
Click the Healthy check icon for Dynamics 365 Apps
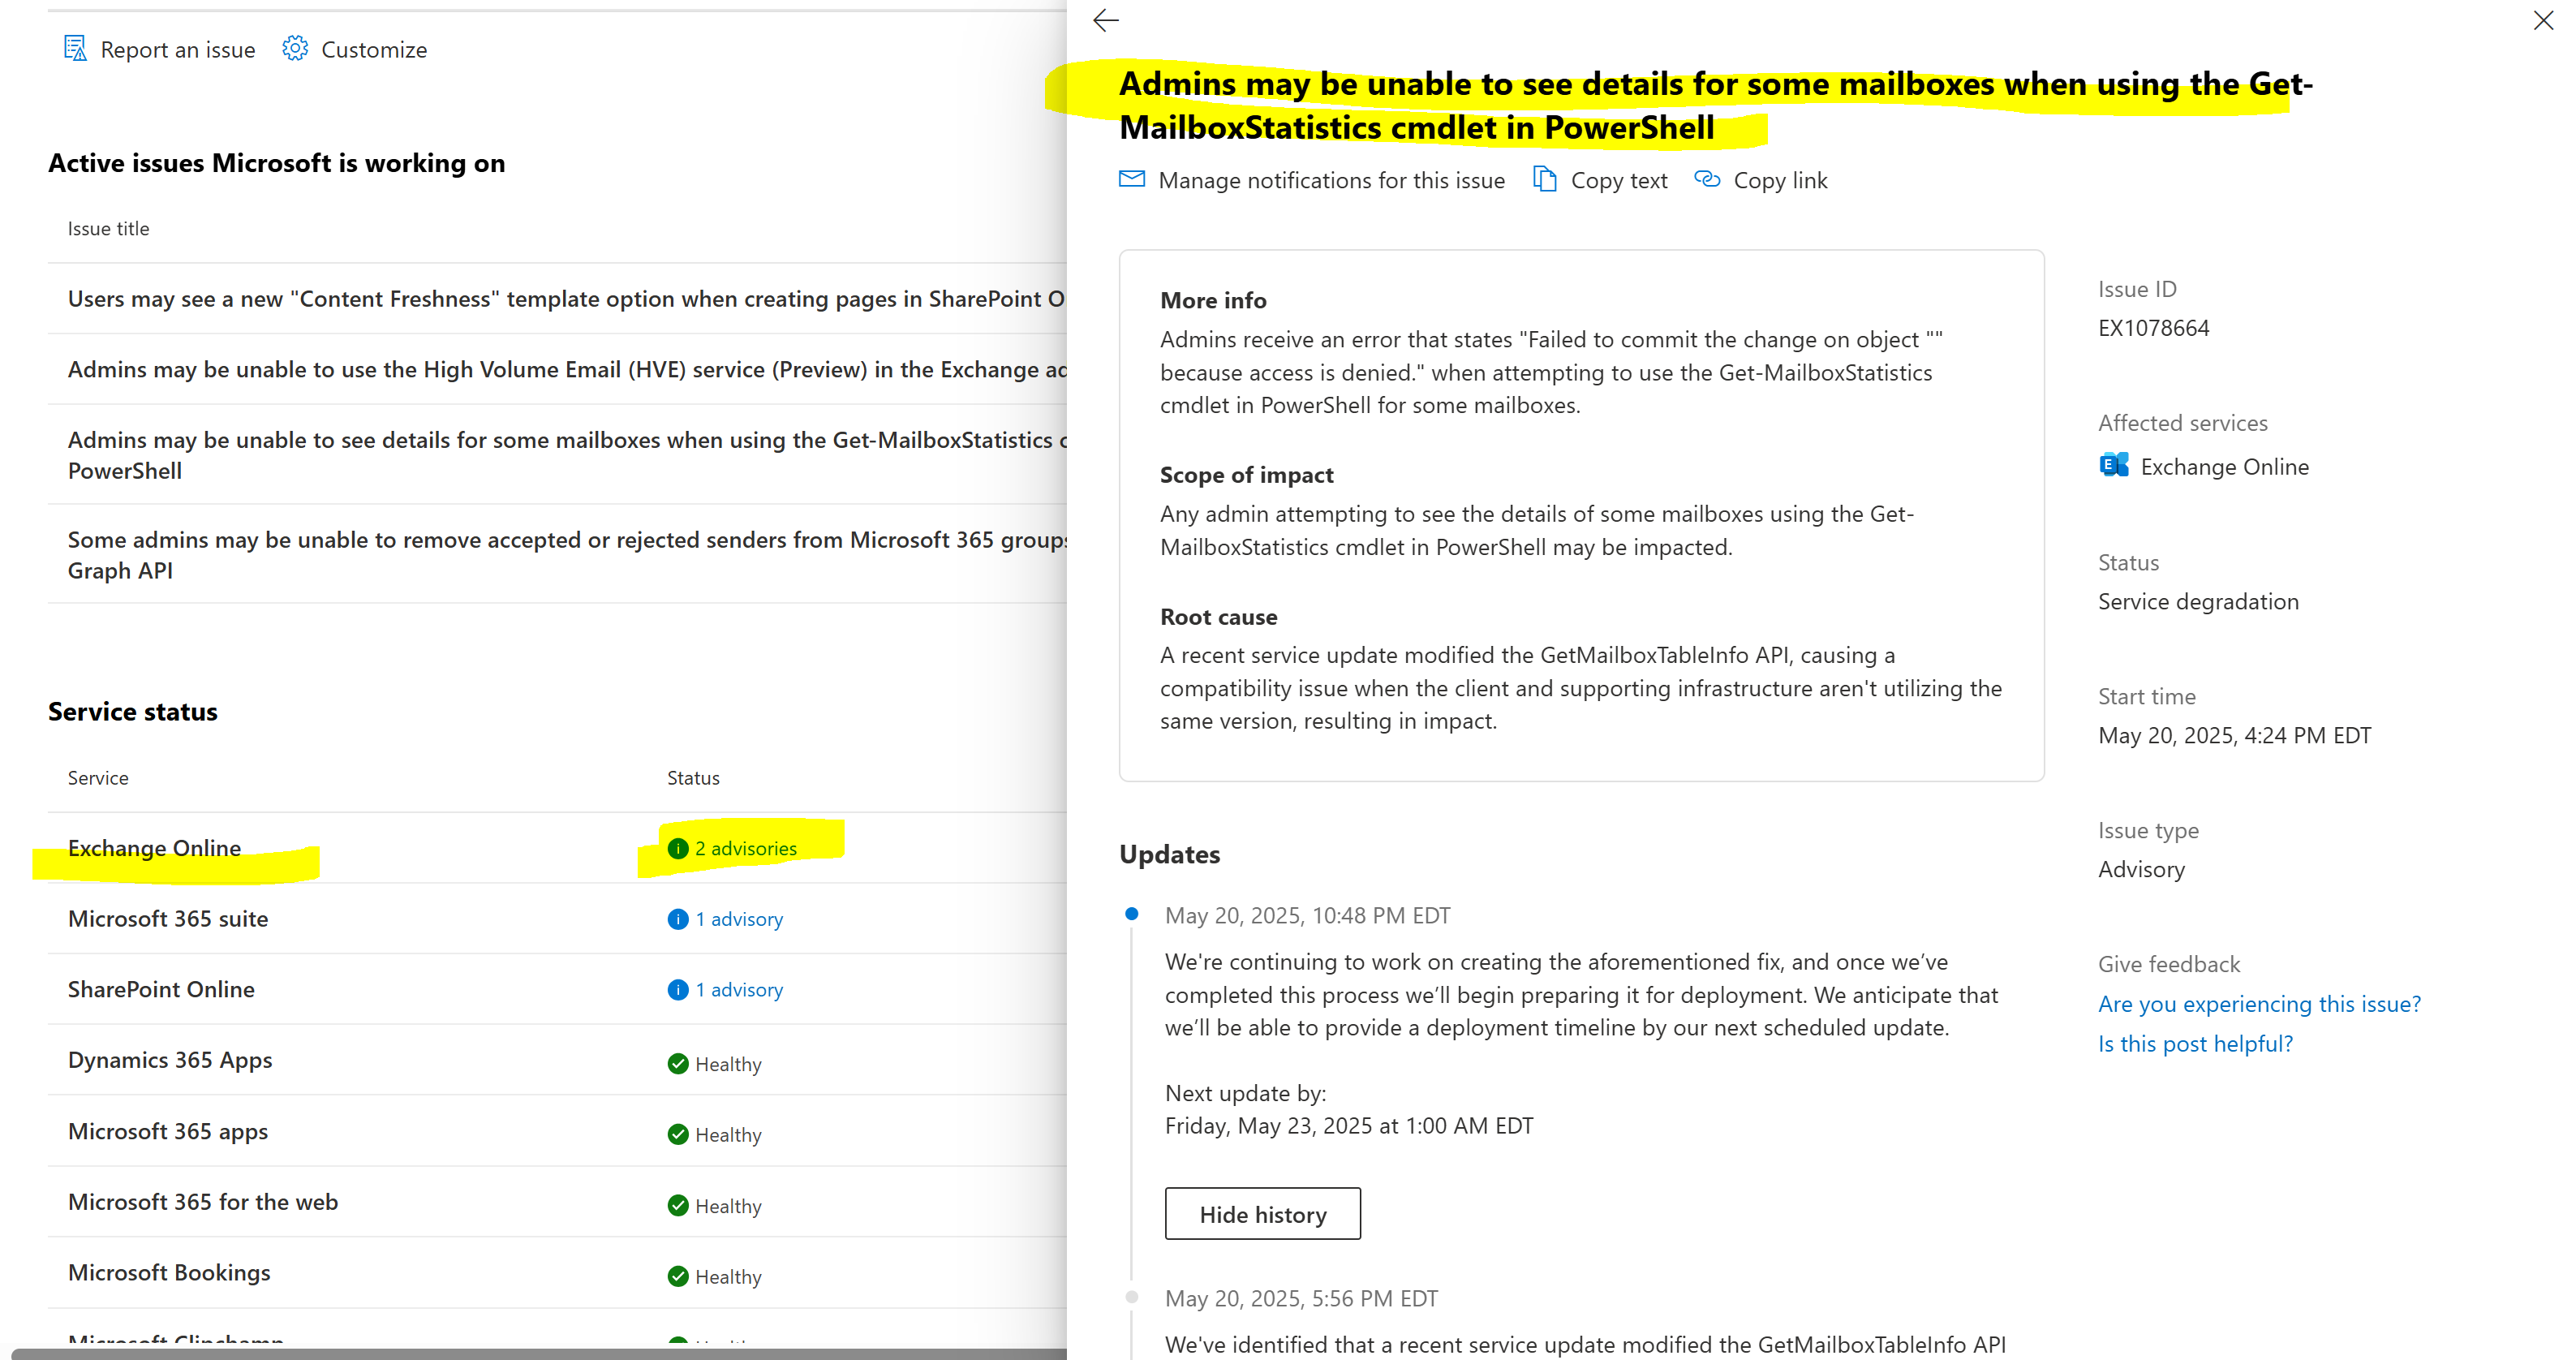[678, 1063]
